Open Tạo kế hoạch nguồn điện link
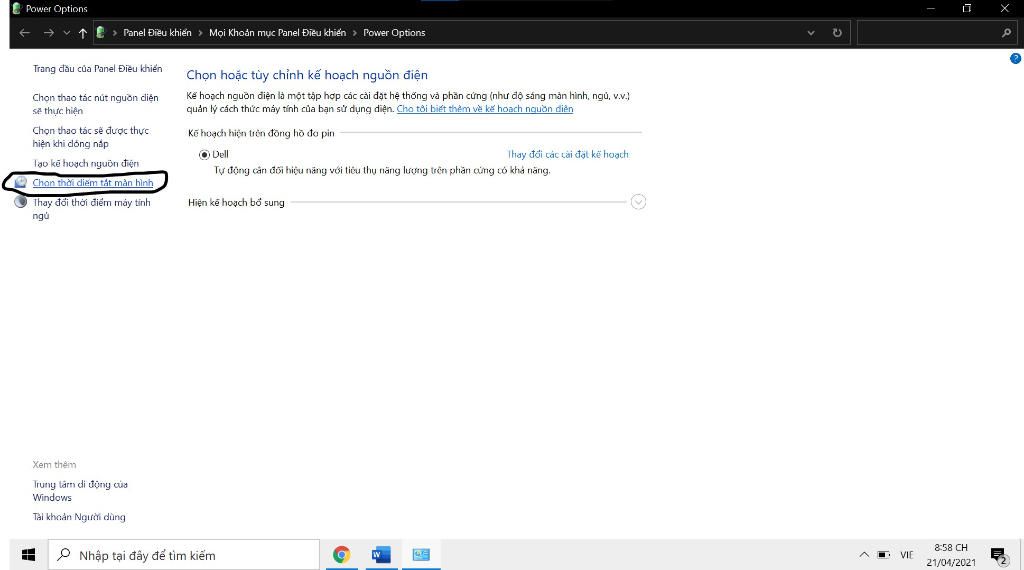1024x570 pixels. click(x=86, y=163)
